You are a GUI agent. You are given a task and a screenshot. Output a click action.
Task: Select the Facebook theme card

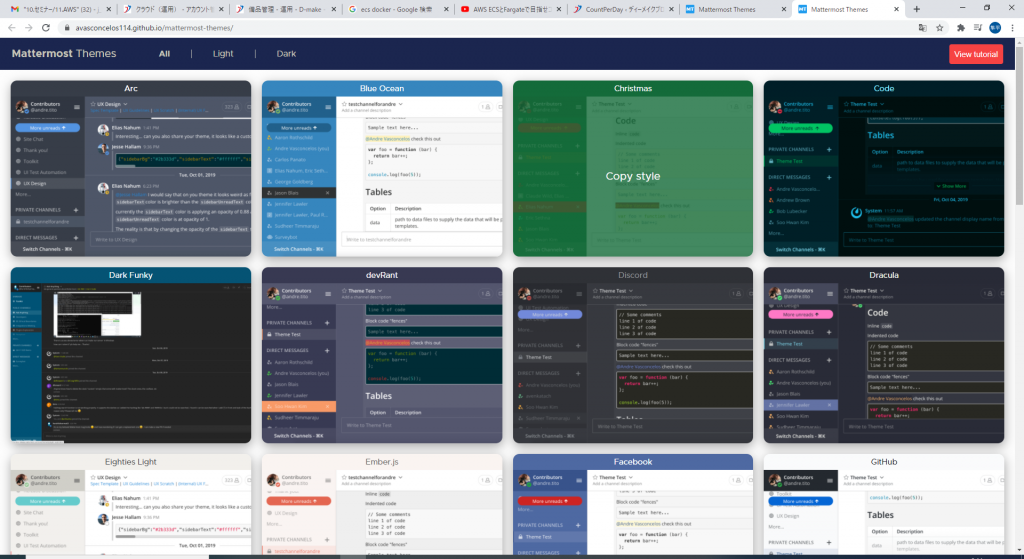pyautogui.click(x=633, y=504)
